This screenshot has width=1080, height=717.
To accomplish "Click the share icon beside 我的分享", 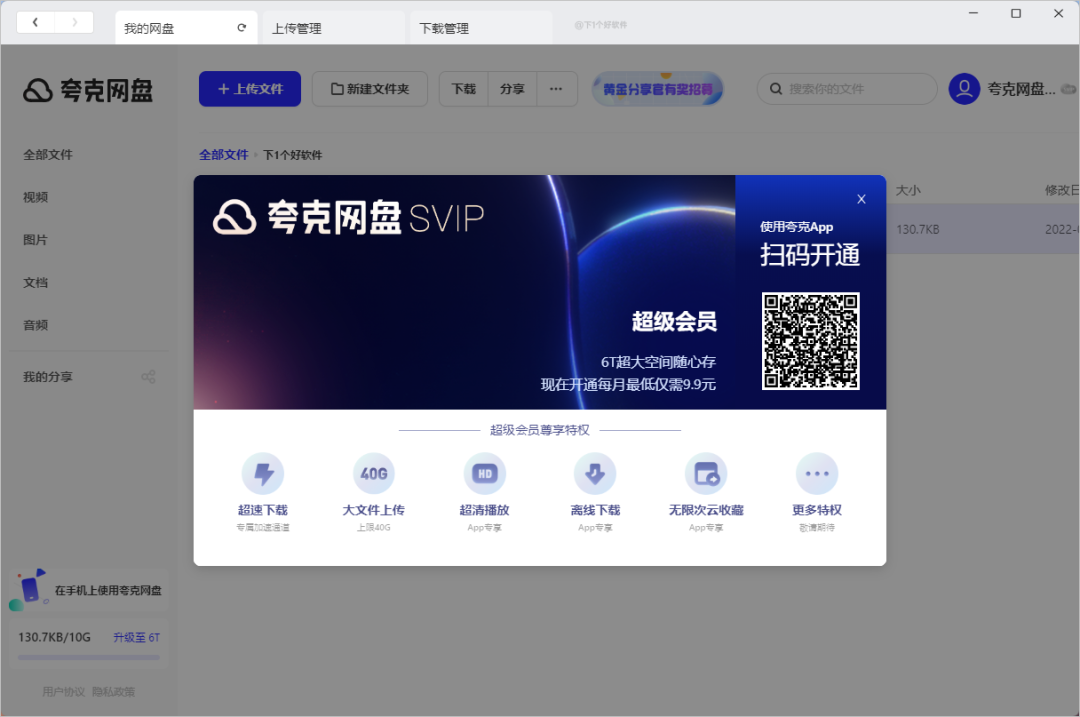I will tap(148, 377).
